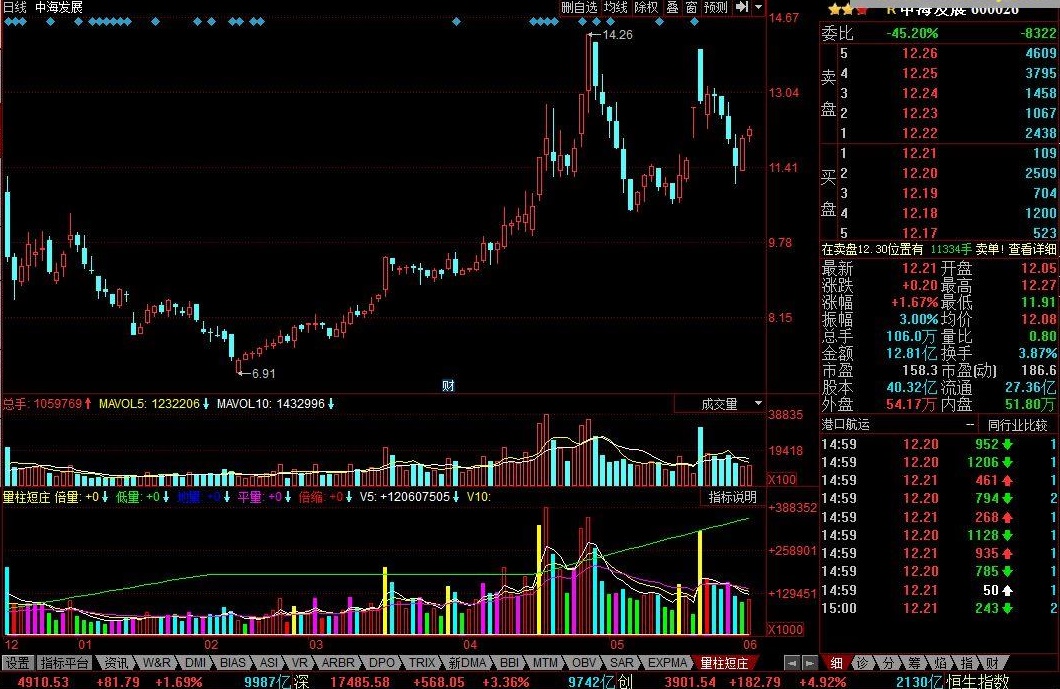Click the 恒生指数 index in the status bar
1060x689 pixels.
coord(977,682)
